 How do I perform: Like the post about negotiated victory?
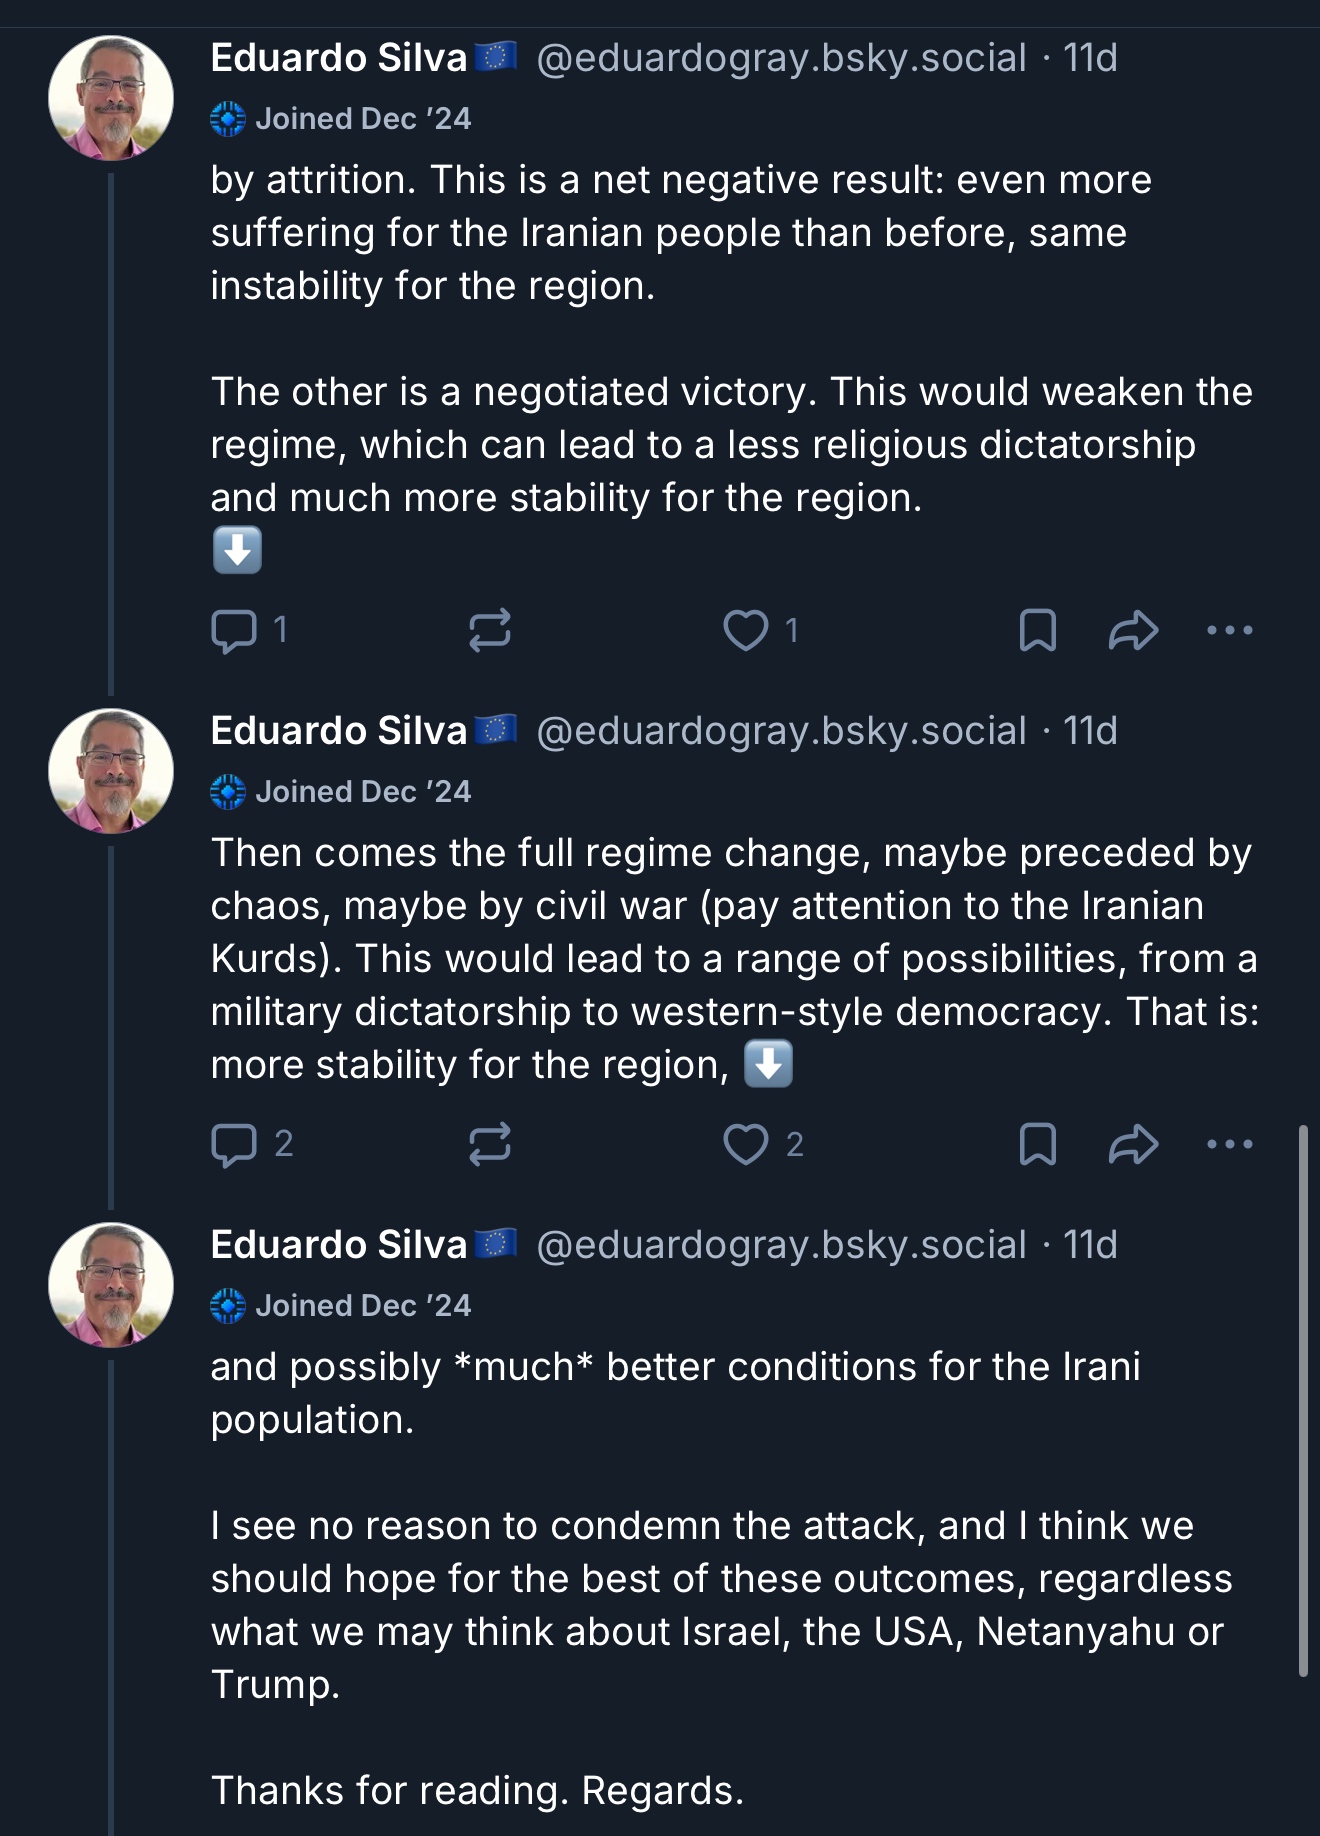[x=746, y=631]
